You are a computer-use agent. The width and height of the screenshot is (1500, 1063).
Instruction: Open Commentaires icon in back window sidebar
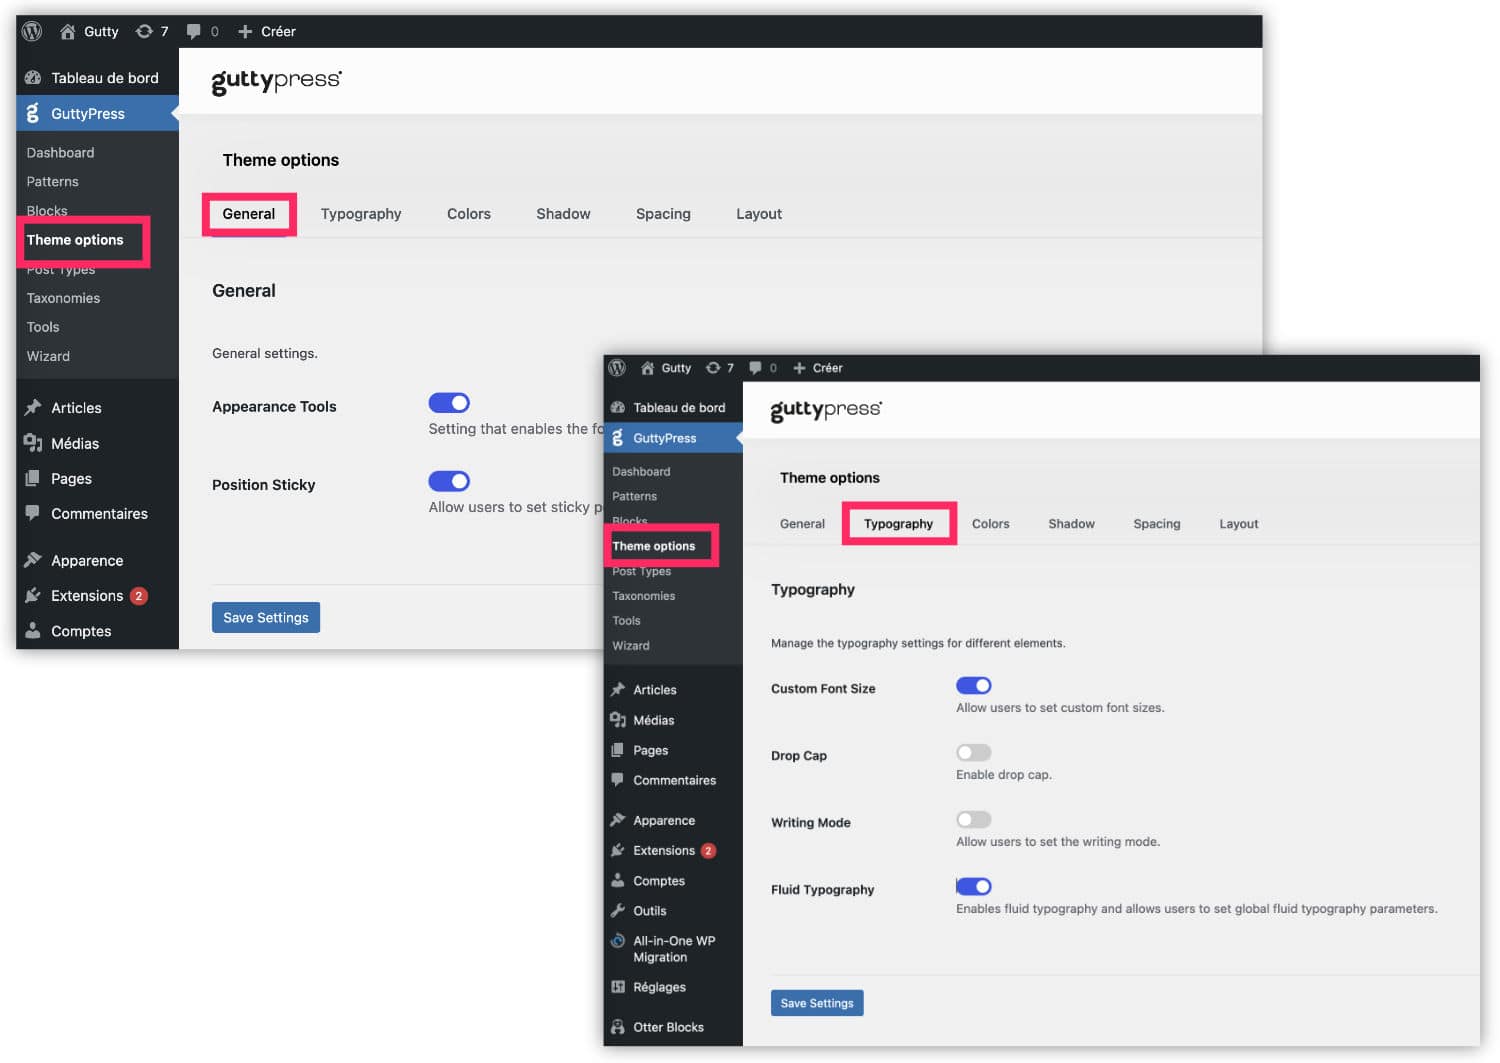pyautogui.click(x=33, y=513)
